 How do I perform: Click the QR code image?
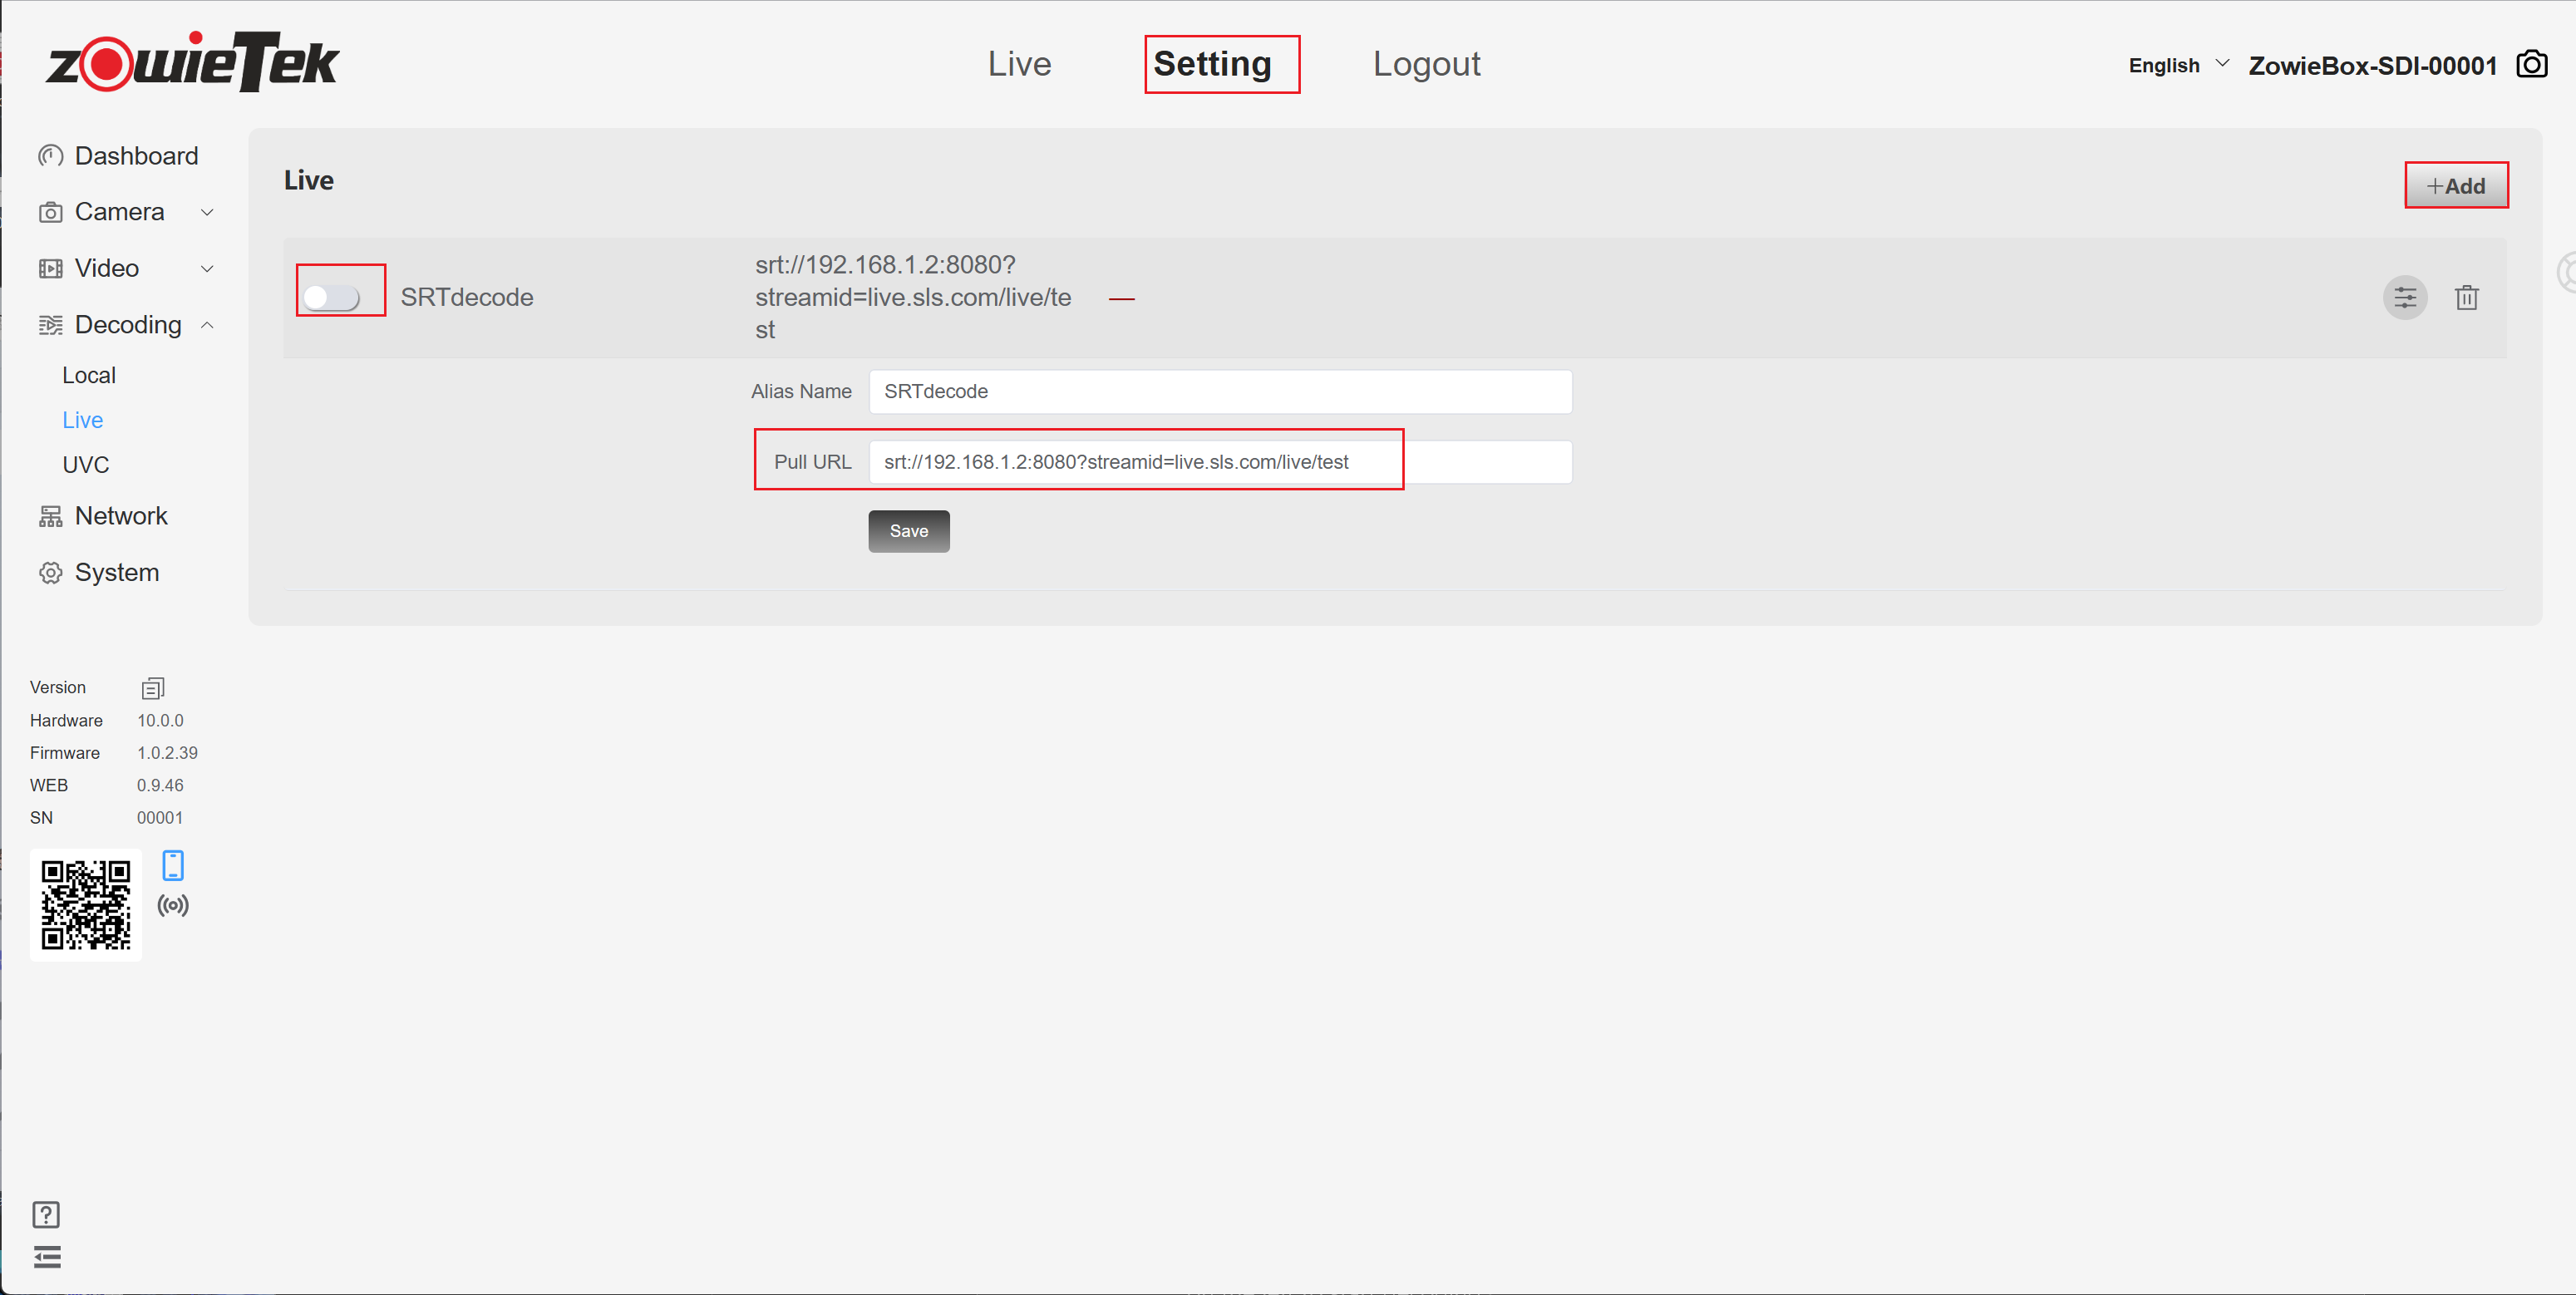tap(86, 905)
